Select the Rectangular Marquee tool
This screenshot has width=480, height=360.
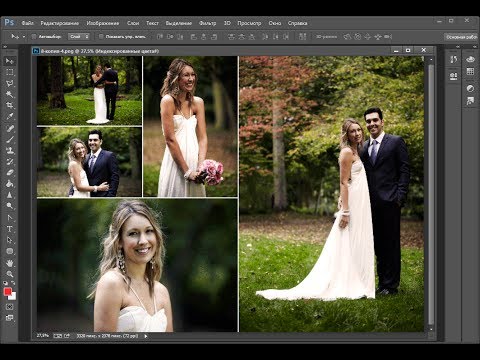click(x=10, y=72)
